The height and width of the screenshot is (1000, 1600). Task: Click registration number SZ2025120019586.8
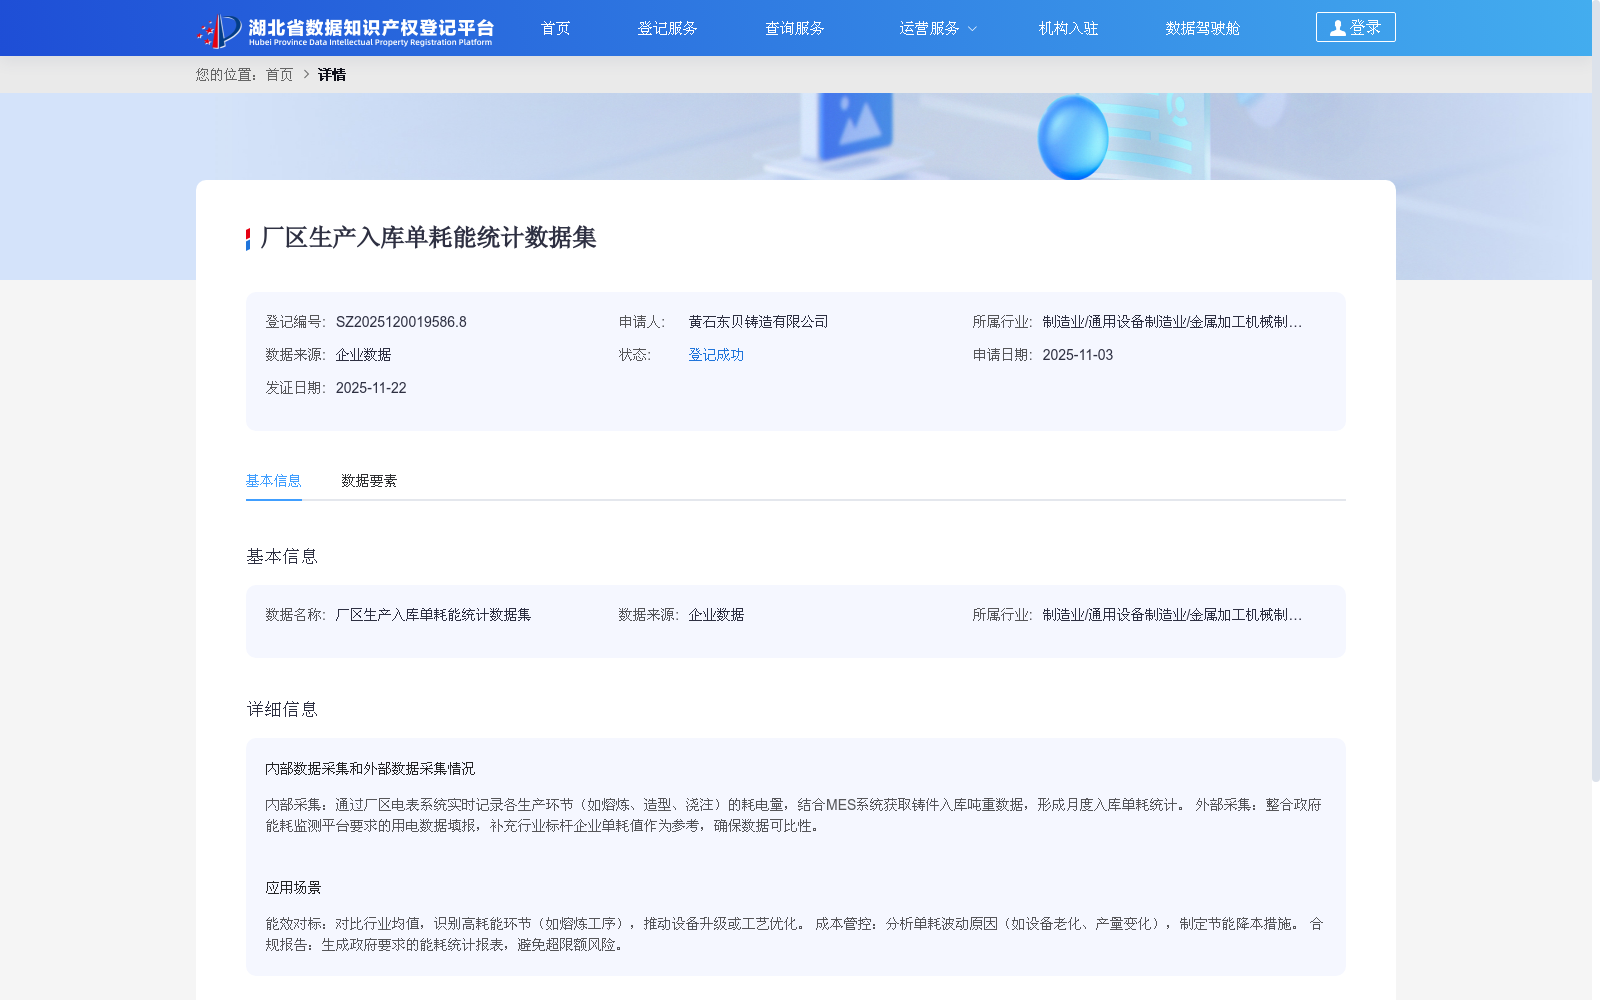tap(401, 322)
